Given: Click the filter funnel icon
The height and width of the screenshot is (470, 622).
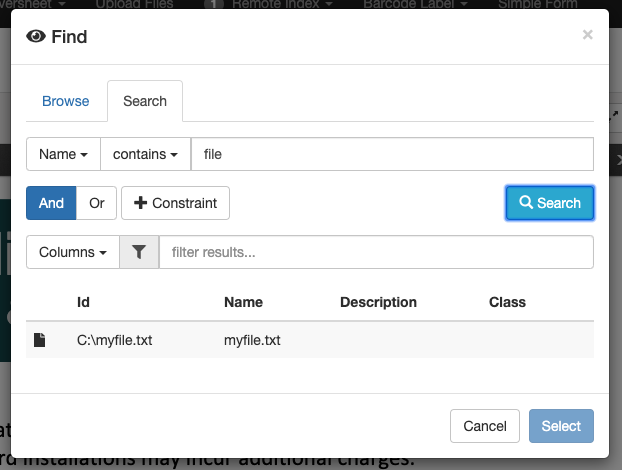Looking at the screenshot, I should click(139, 252).
